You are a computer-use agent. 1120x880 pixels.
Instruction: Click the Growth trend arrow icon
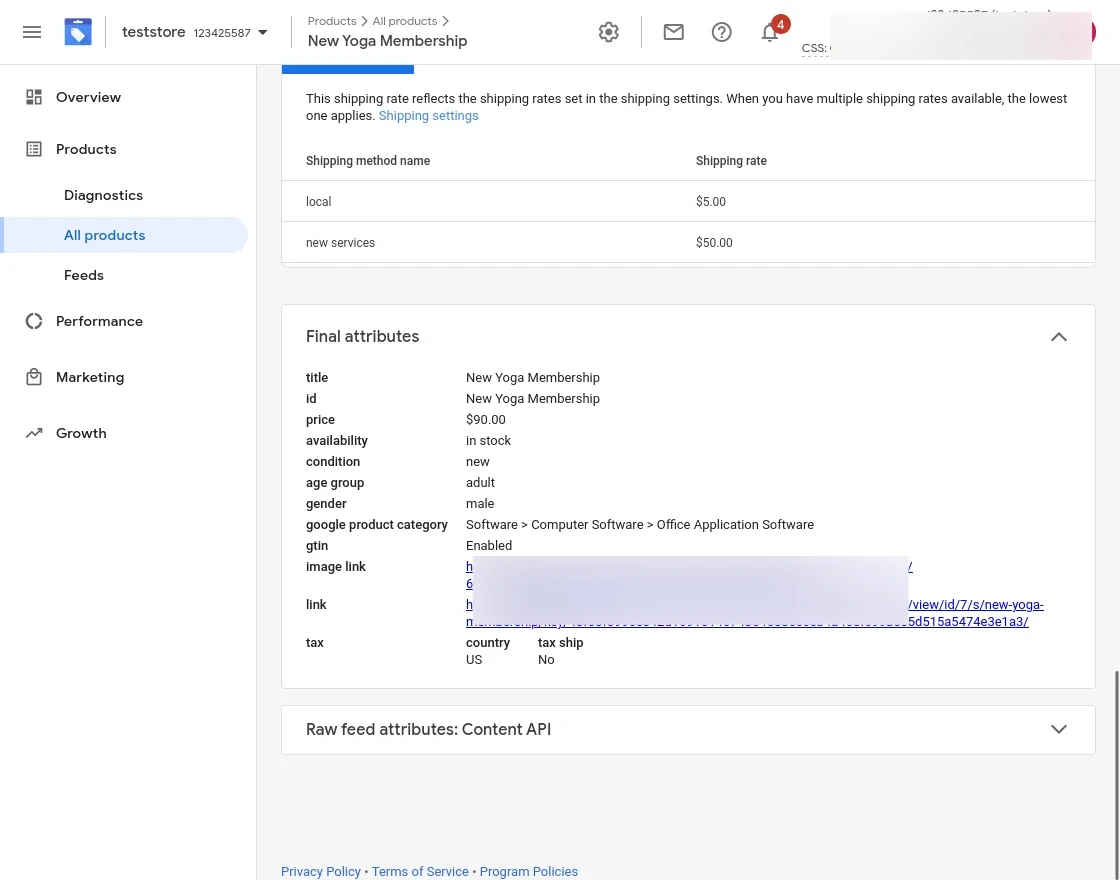pos(34,433)
